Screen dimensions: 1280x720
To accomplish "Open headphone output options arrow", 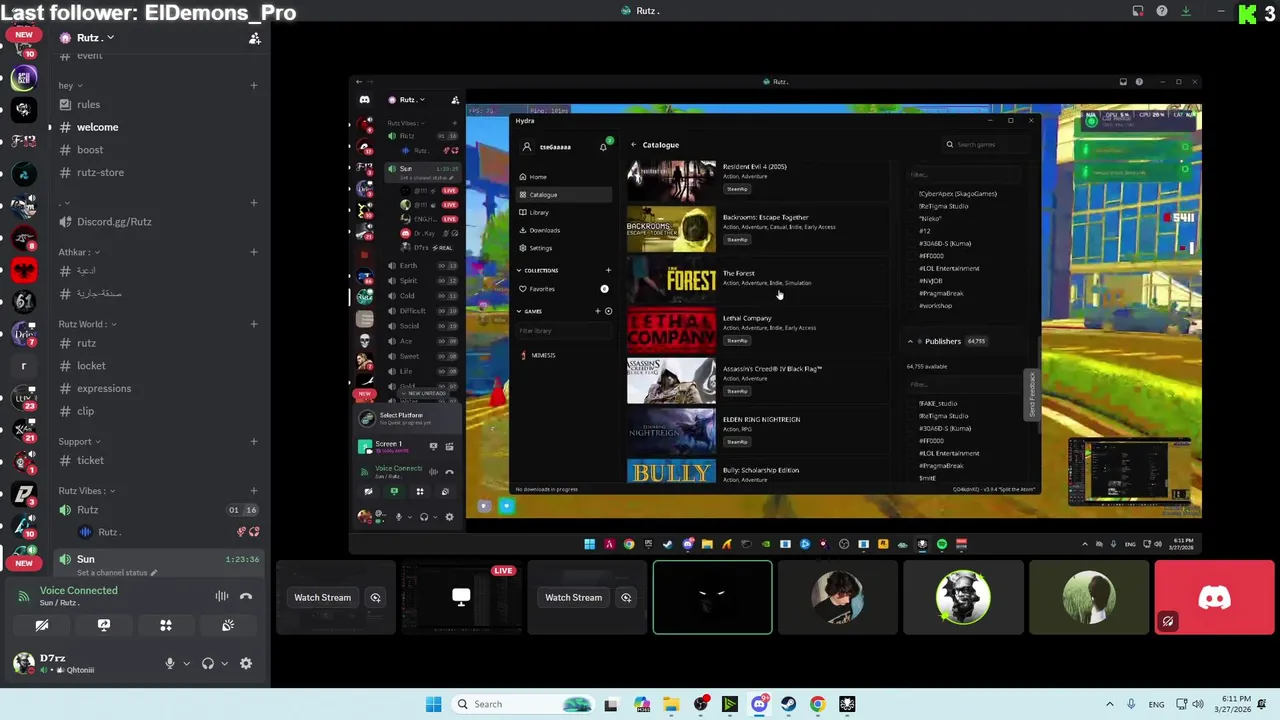I will (x=224, y=663).
